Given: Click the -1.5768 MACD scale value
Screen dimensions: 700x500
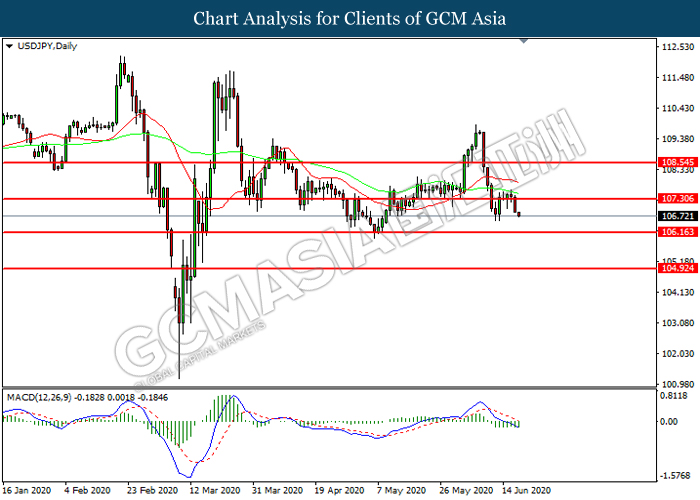Looking at the screenshot, I should 674,476.
